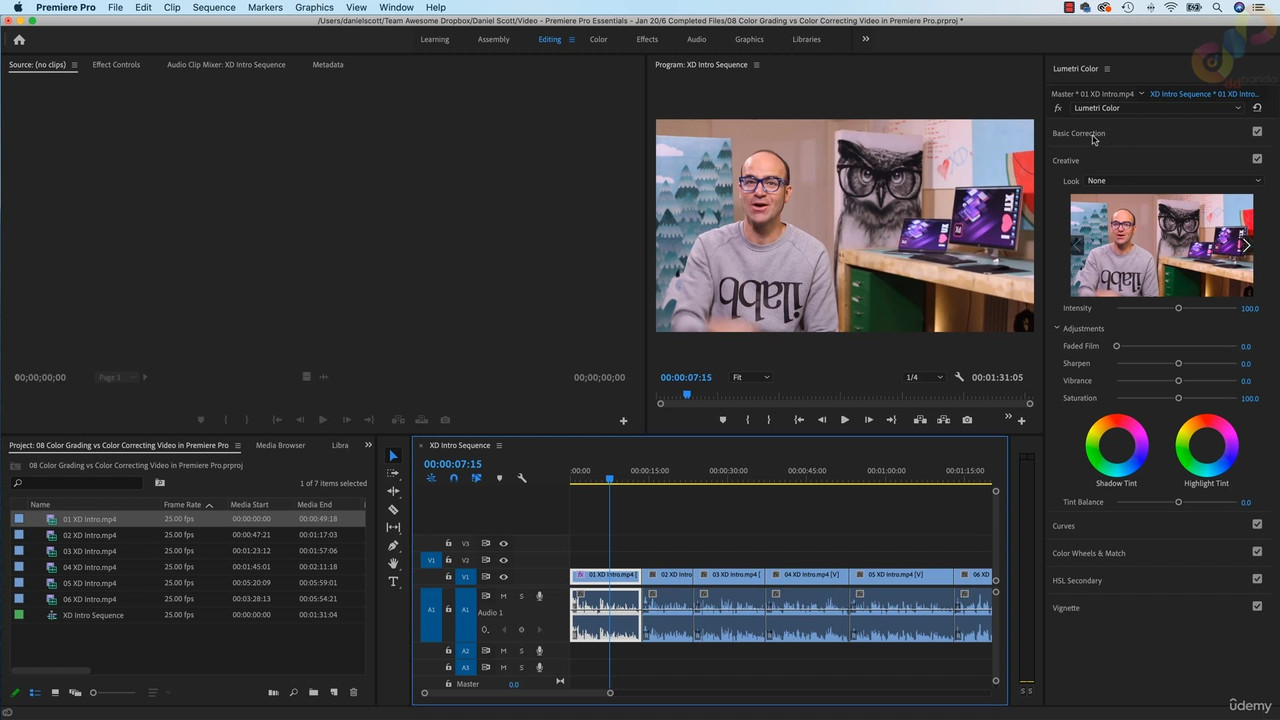Open the Markers menu
This screenshot has width=1280, height=720.
(x=265, y=7)
